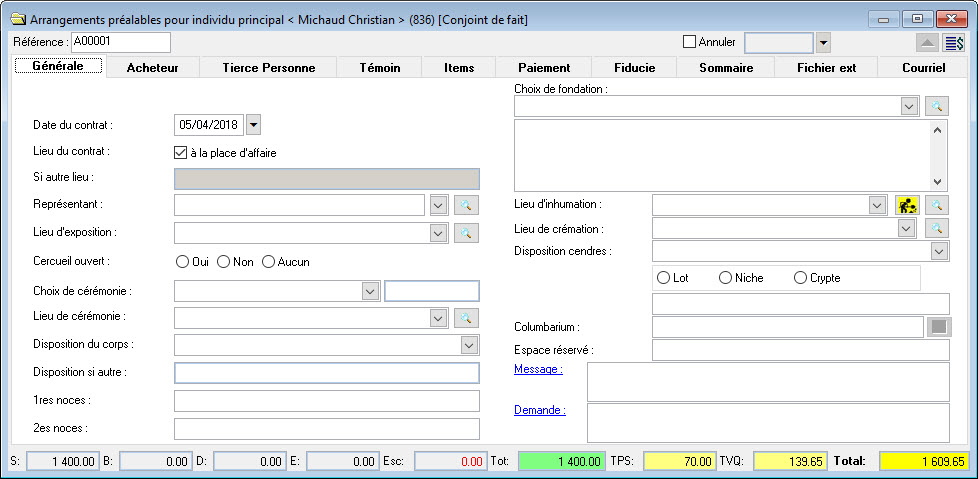978x479 pixels.
Task: Click the list-dollar icon at top right
Action: (954, 42)
